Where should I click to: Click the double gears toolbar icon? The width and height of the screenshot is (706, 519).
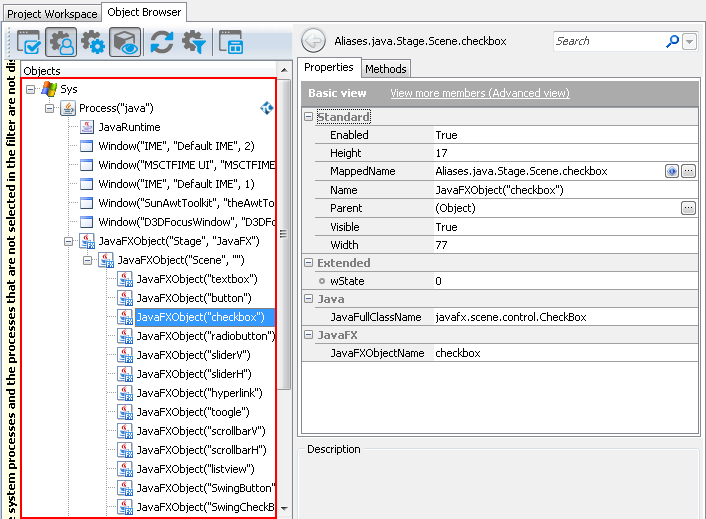(92, 42)
